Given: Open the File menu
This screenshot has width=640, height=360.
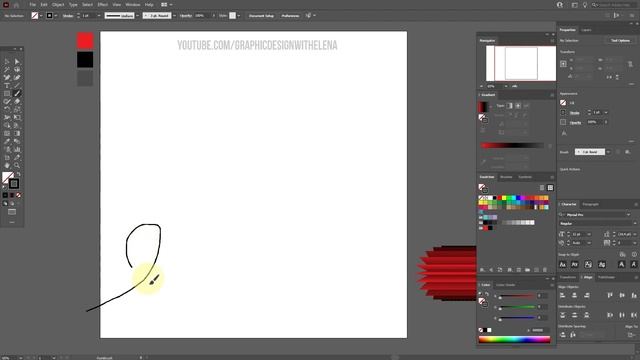Looking at the screenshot, I should point(32,4).
